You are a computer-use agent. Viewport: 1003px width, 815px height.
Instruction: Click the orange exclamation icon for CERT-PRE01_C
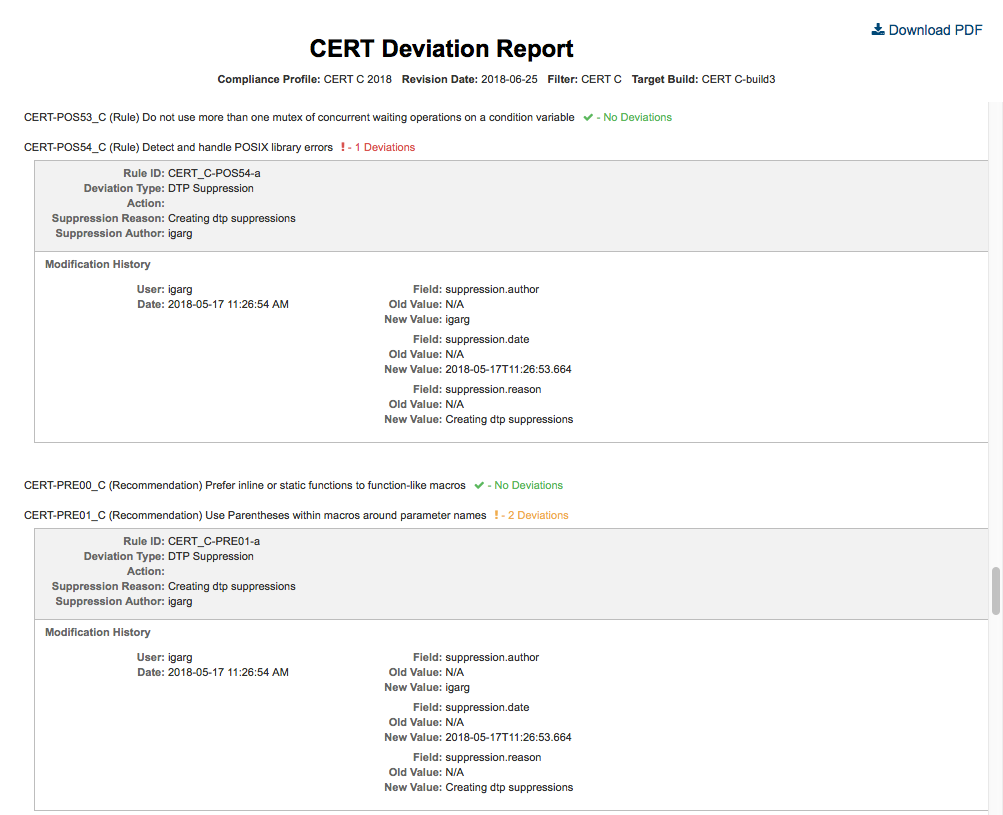point(496,515)
